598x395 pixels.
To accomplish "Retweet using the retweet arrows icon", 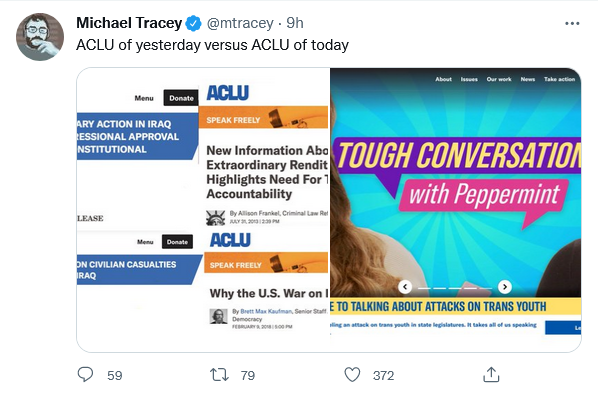I will (x=220, y=375).
